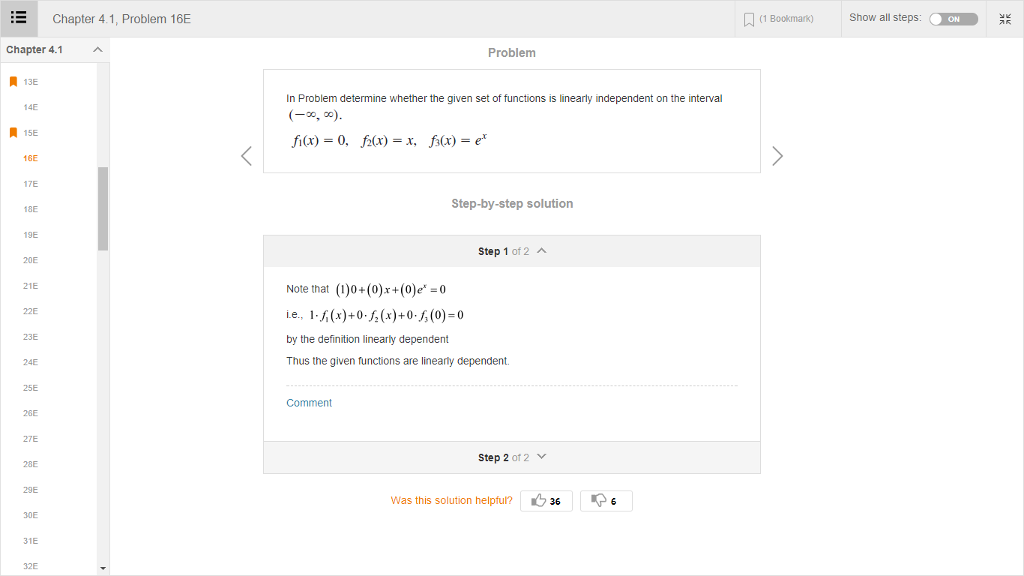Click the bookmark flag next to 15E
Screen dimensions: 1024x576
14,132
